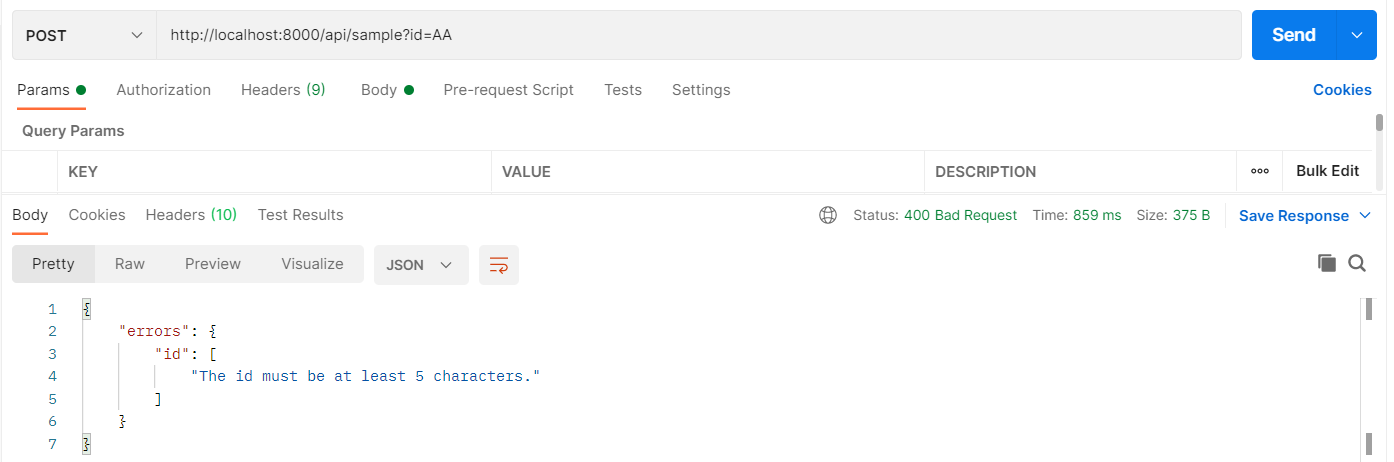The image size is (1394, 462).
Task: Switch to the request Body tab
Action: (387, 90)
